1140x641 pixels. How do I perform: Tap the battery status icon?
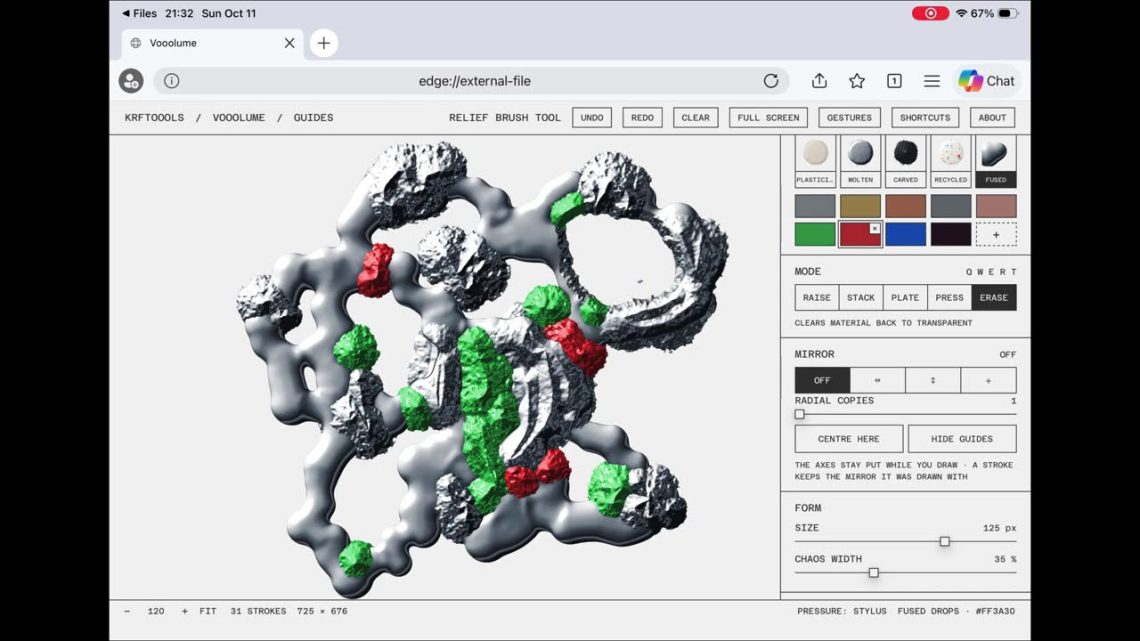(x=1008, y=13)
